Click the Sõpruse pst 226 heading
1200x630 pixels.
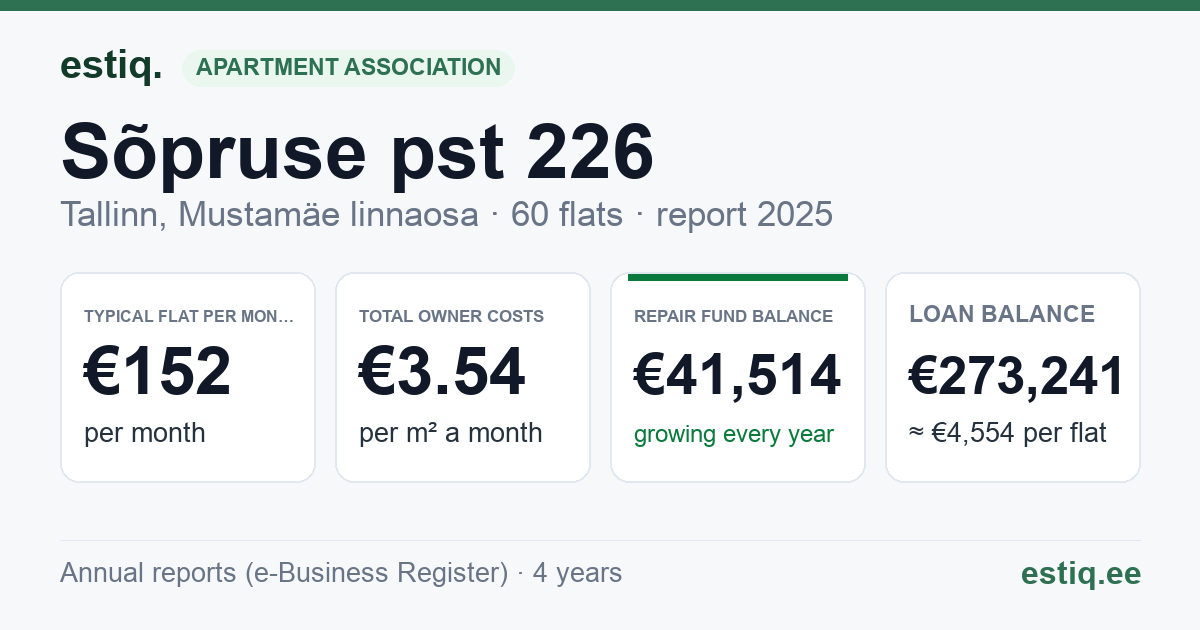click(357, 152)
